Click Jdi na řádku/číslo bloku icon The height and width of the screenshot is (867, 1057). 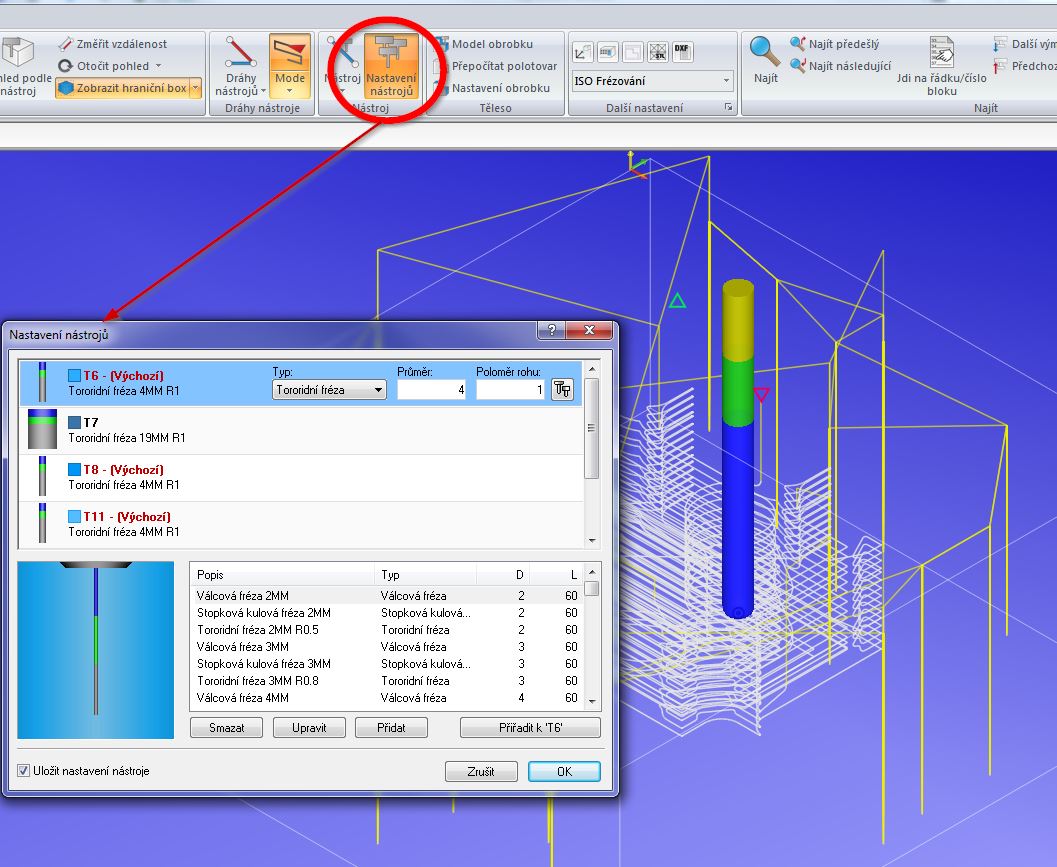tap(941, 52)
